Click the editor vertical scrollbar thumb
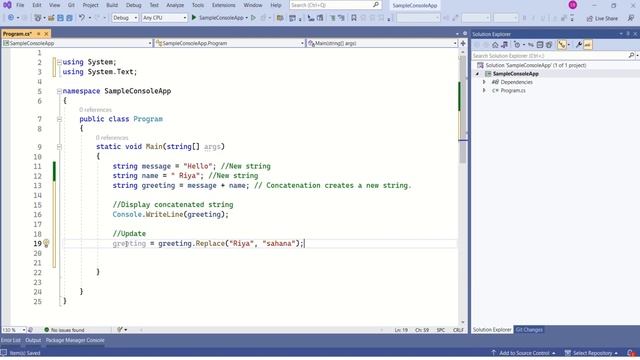The width and height of the screenshot is (640, 360). (462, 108)
